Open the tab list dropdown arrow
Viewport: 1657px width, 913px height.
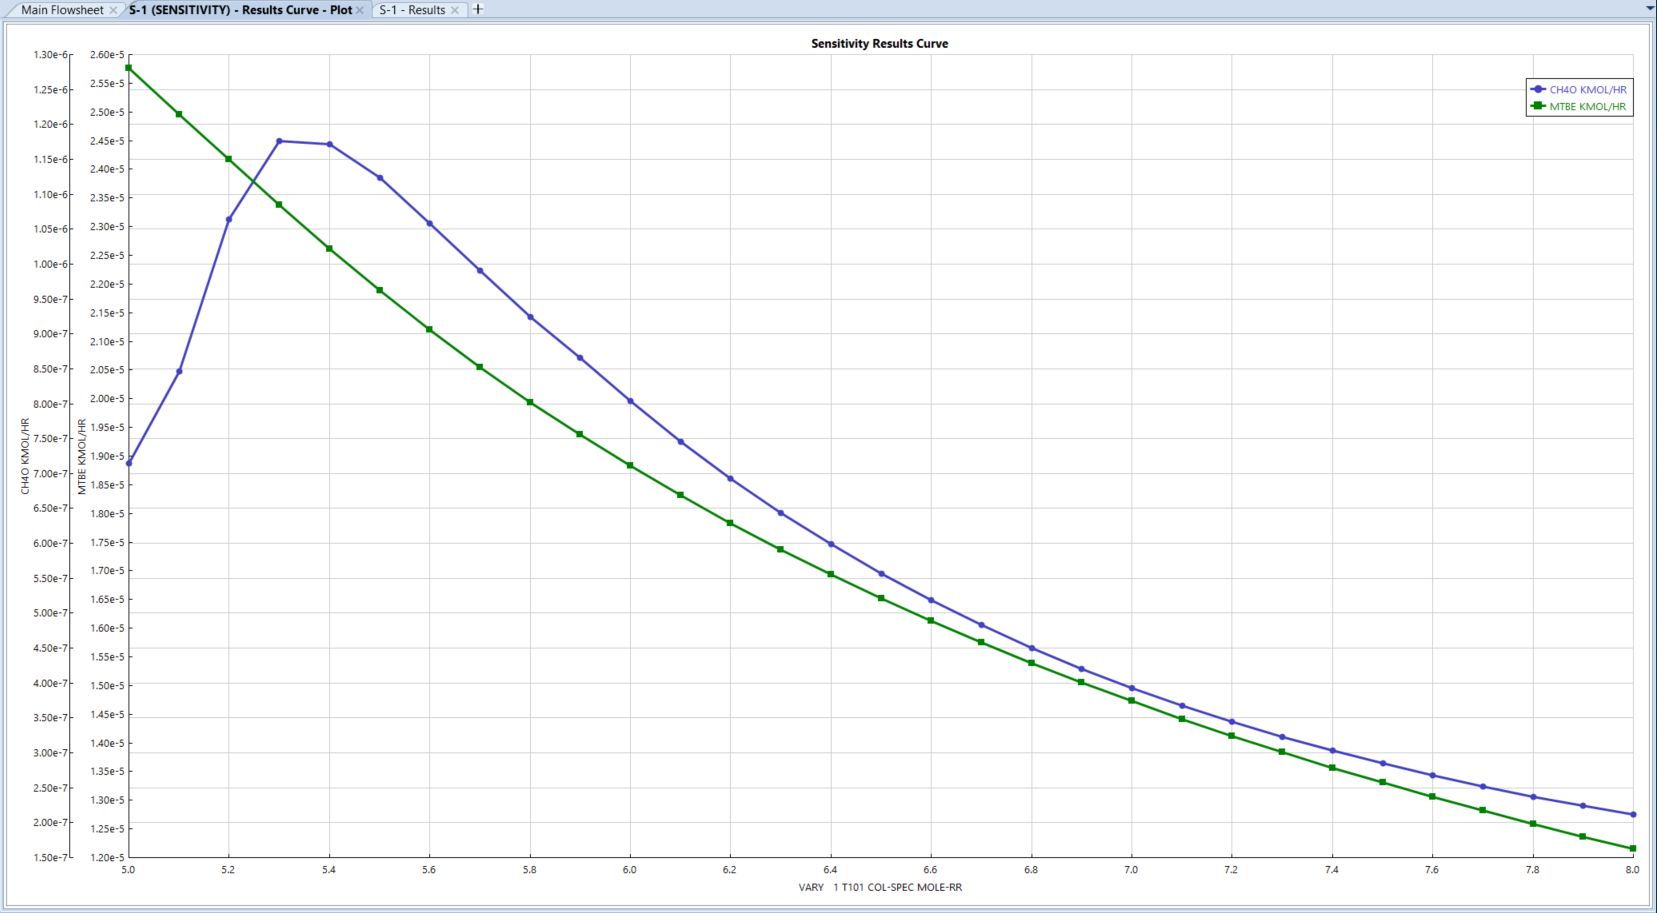1650,9
